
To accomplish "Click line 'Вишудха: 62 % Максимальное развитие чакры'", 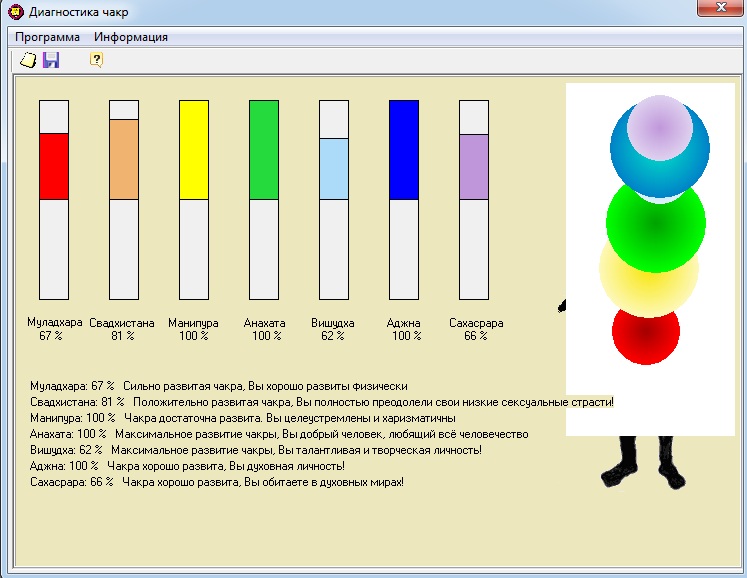I will pos(256,450).
